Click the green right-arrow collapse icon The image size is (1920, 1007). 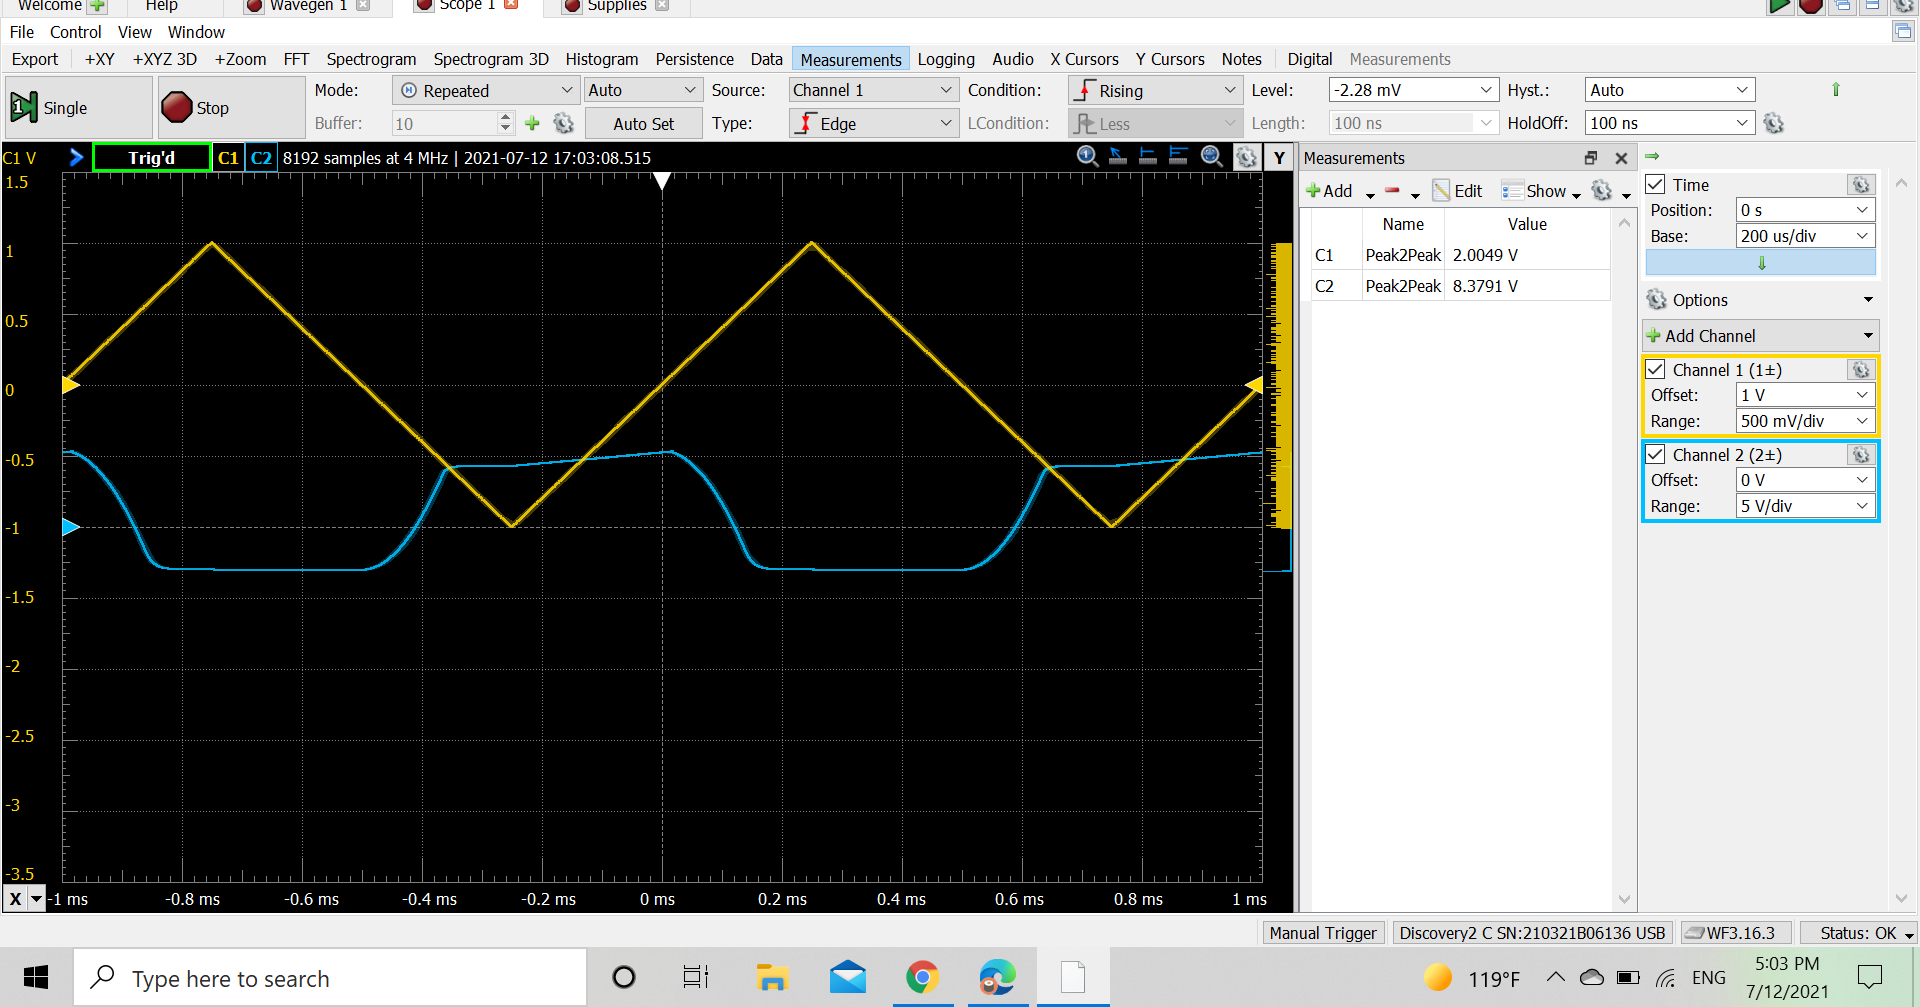click(x=1652, y=156)
